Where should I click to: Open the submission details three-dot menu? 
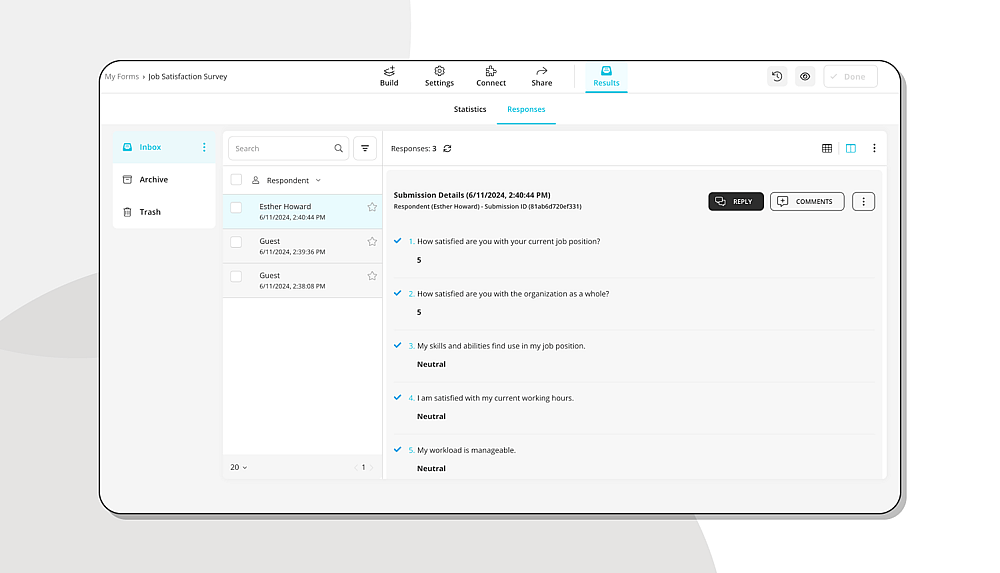pos(864,201)
